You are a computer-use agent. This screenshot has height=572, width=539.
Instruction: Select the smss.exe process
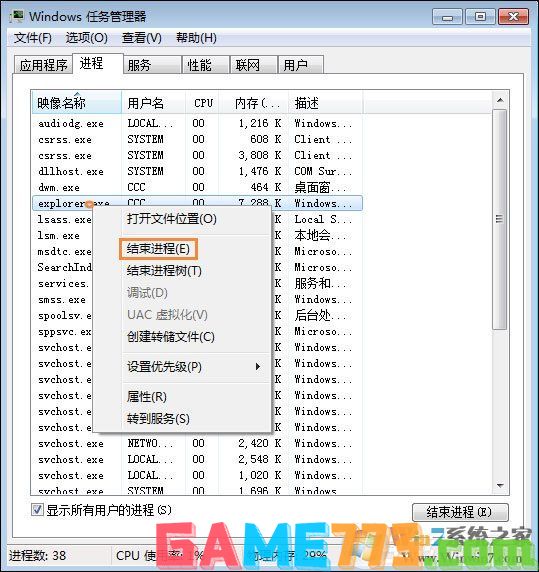[62, 299]
